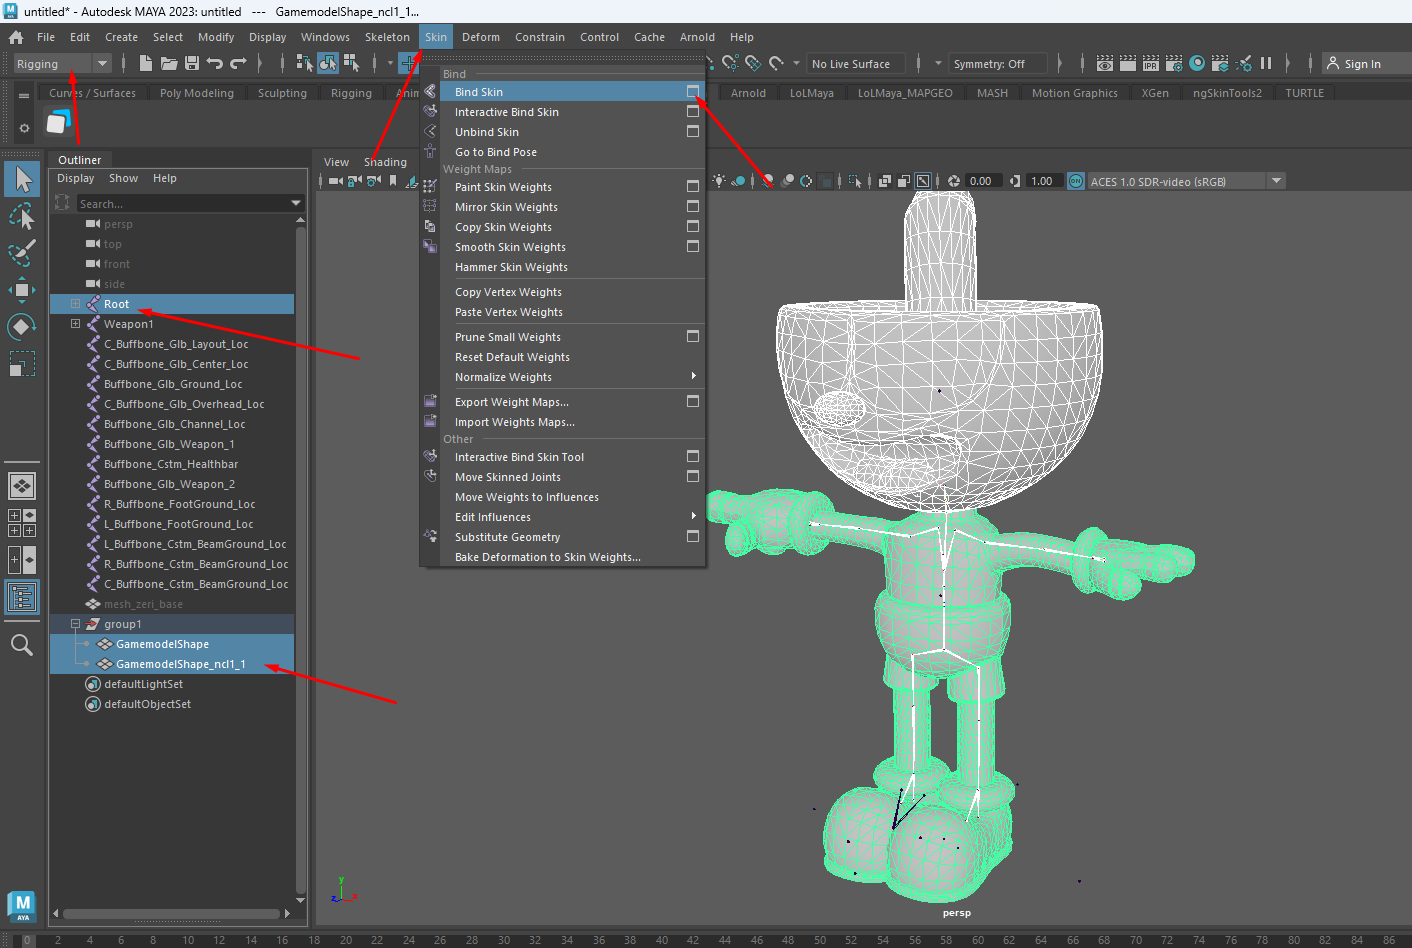
Task: Switch to single perspective view layout
Action: pos(22,486)
